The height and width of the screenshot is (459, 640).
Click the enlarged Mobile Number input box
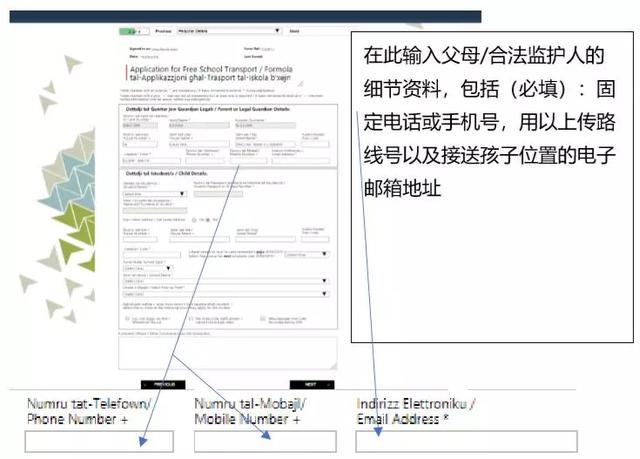pyautogui.click(x=265, y=441)
